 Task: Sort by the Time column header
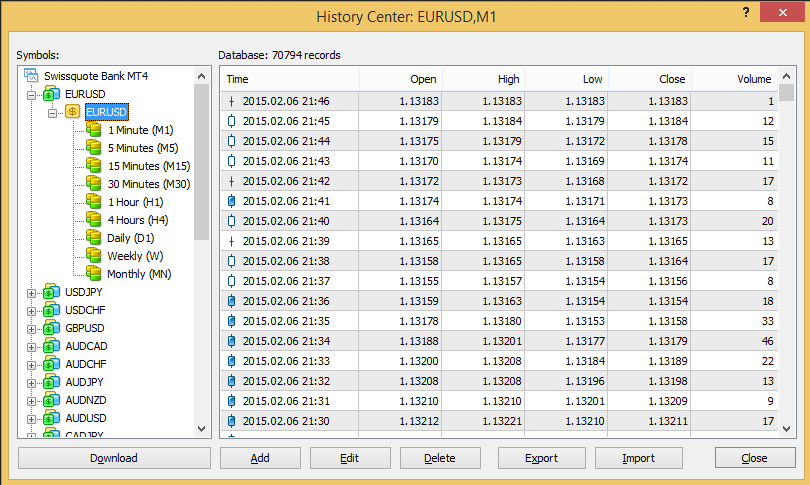click(x=290, y=79)
